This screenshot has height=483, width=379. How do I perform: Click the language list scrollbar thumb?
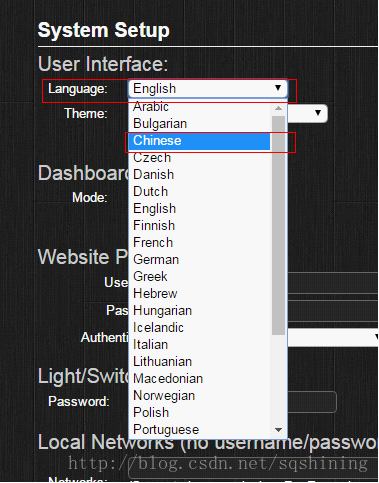(x=278, y=225)
